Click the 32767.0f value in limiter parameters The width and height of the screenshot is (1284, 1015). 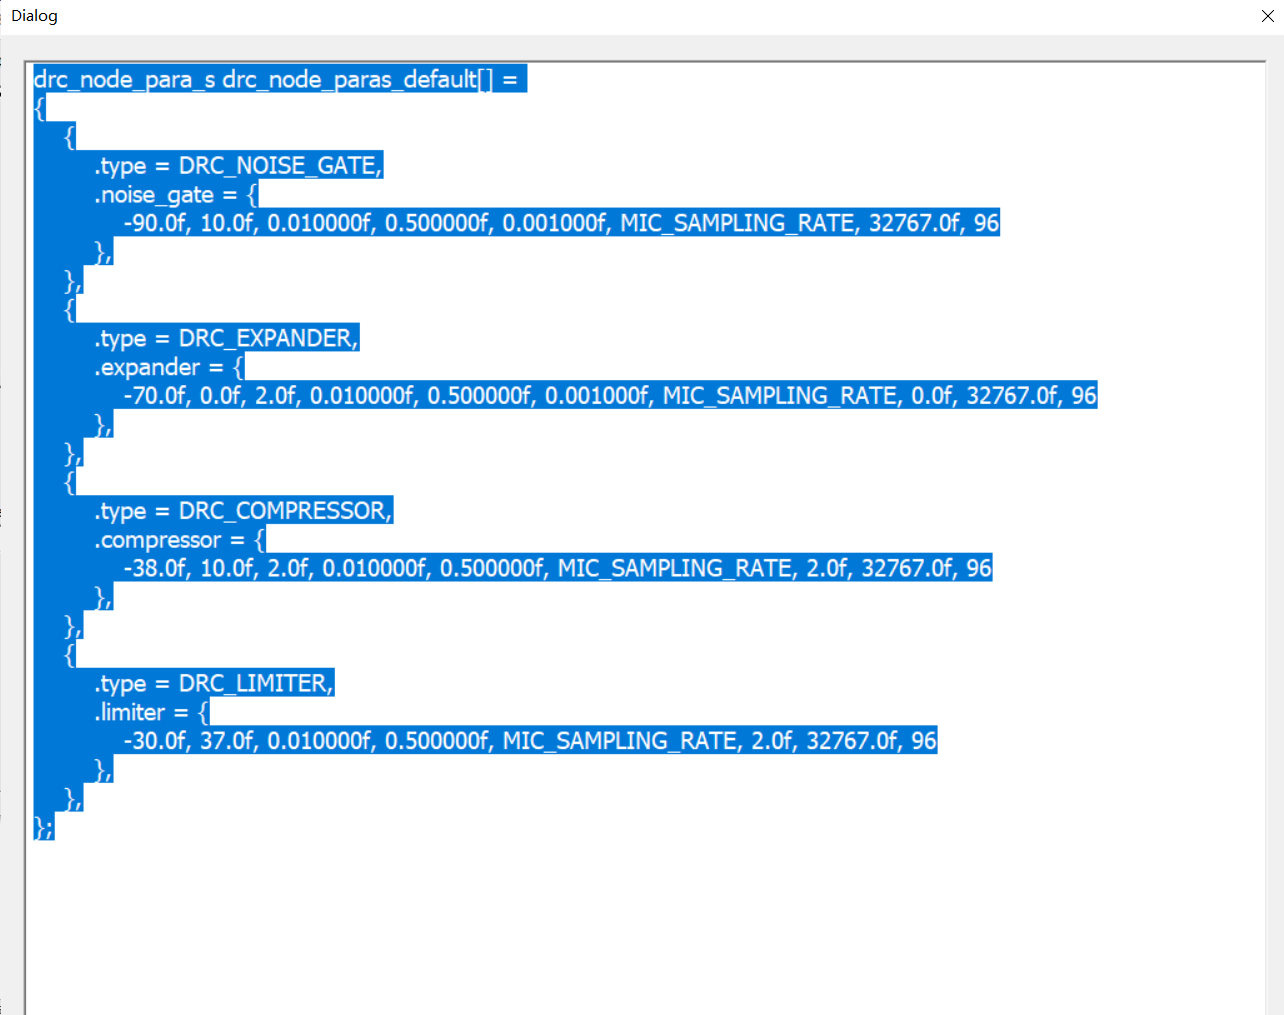click(852, 740)
